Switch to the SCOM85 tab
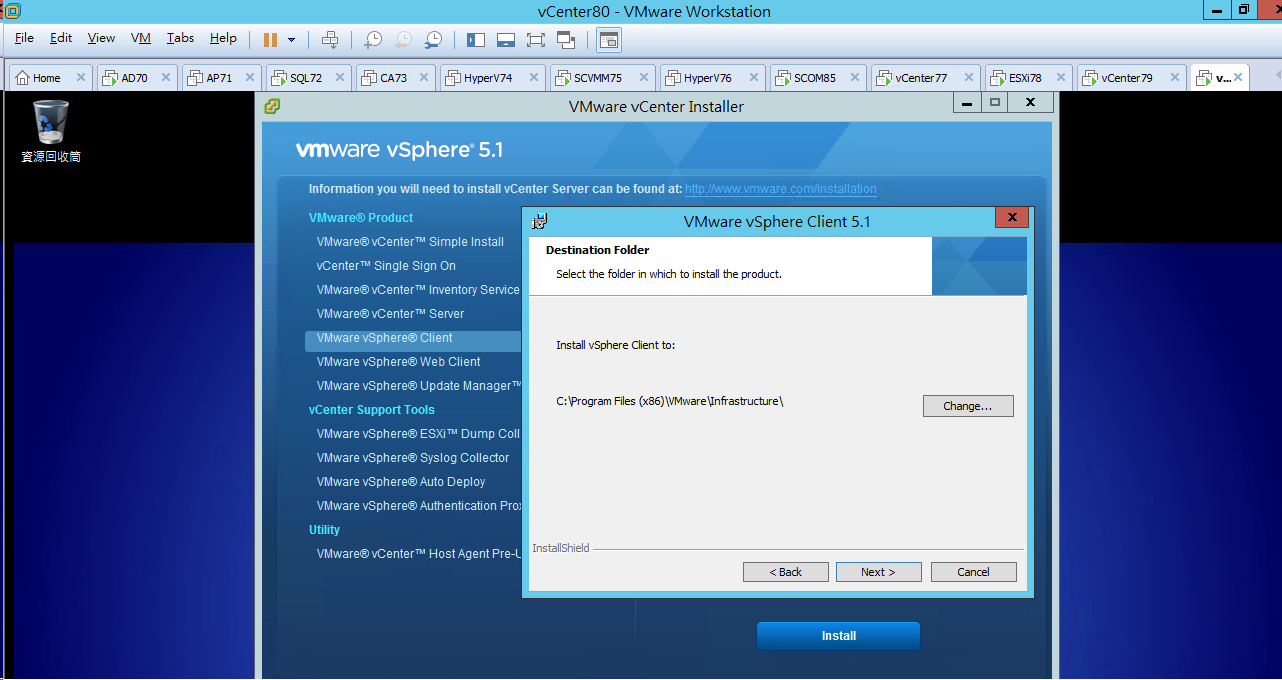Viewport: 1282px width, 680px height. click(x=815, y=78)
